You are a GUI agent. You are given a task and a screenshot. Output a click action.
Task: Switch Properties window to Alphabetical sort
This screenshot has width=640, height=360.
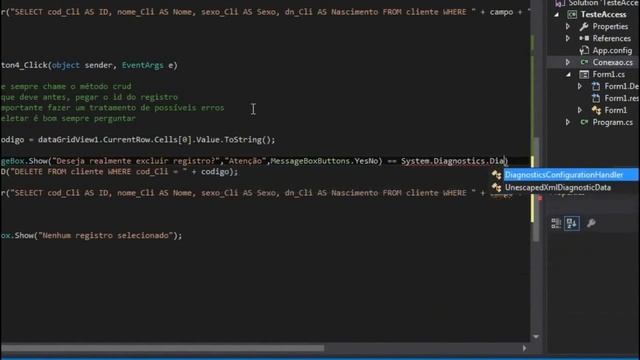pyautogui.click(x=572, y=223)
